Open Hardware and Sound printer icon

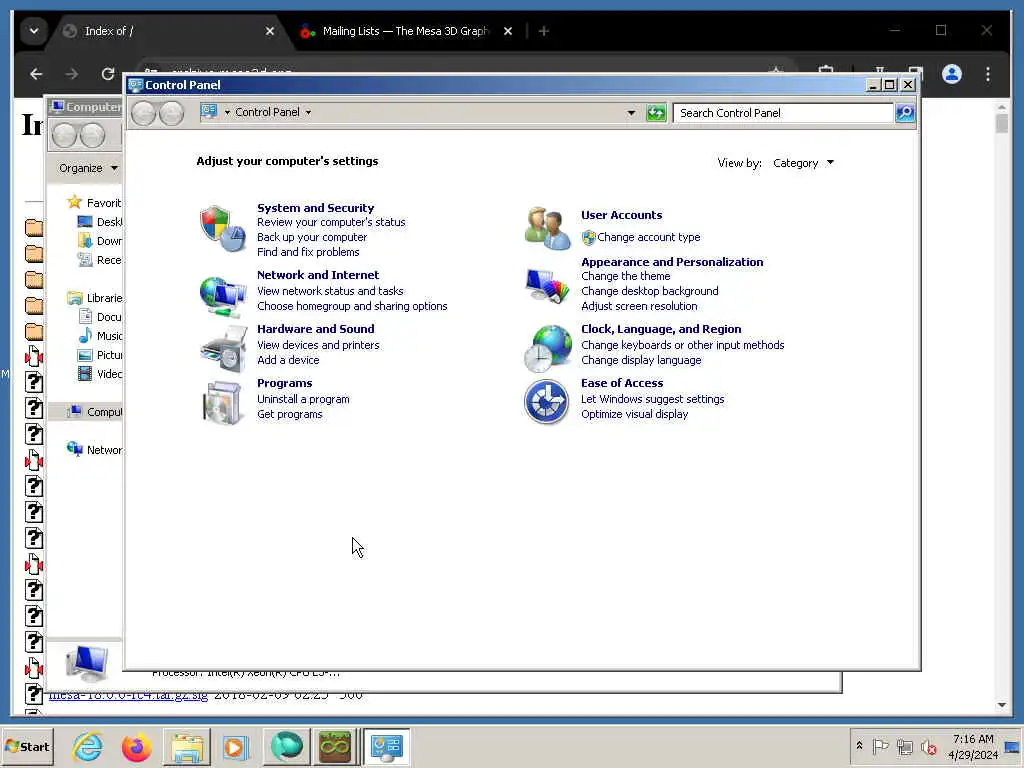point(222,349)
